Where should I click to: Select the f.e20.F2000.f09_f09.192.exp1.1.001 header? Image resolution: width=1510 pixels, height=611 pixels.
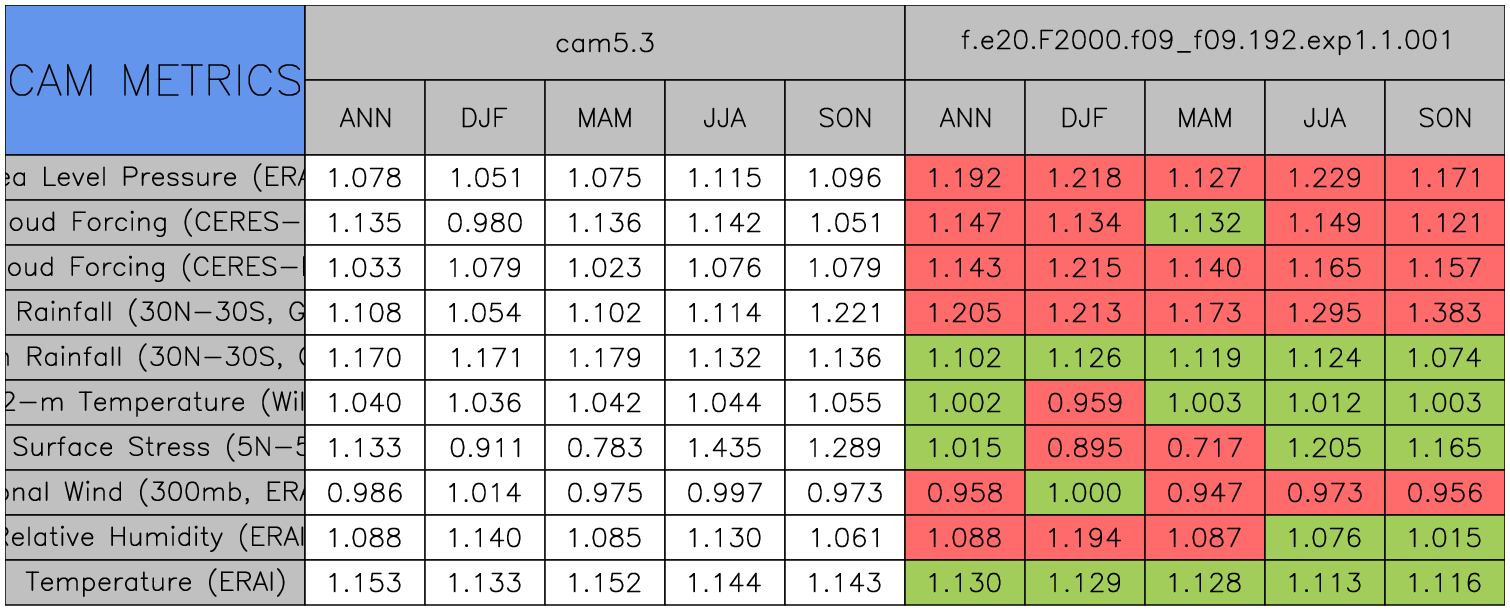pos(1205,42)
